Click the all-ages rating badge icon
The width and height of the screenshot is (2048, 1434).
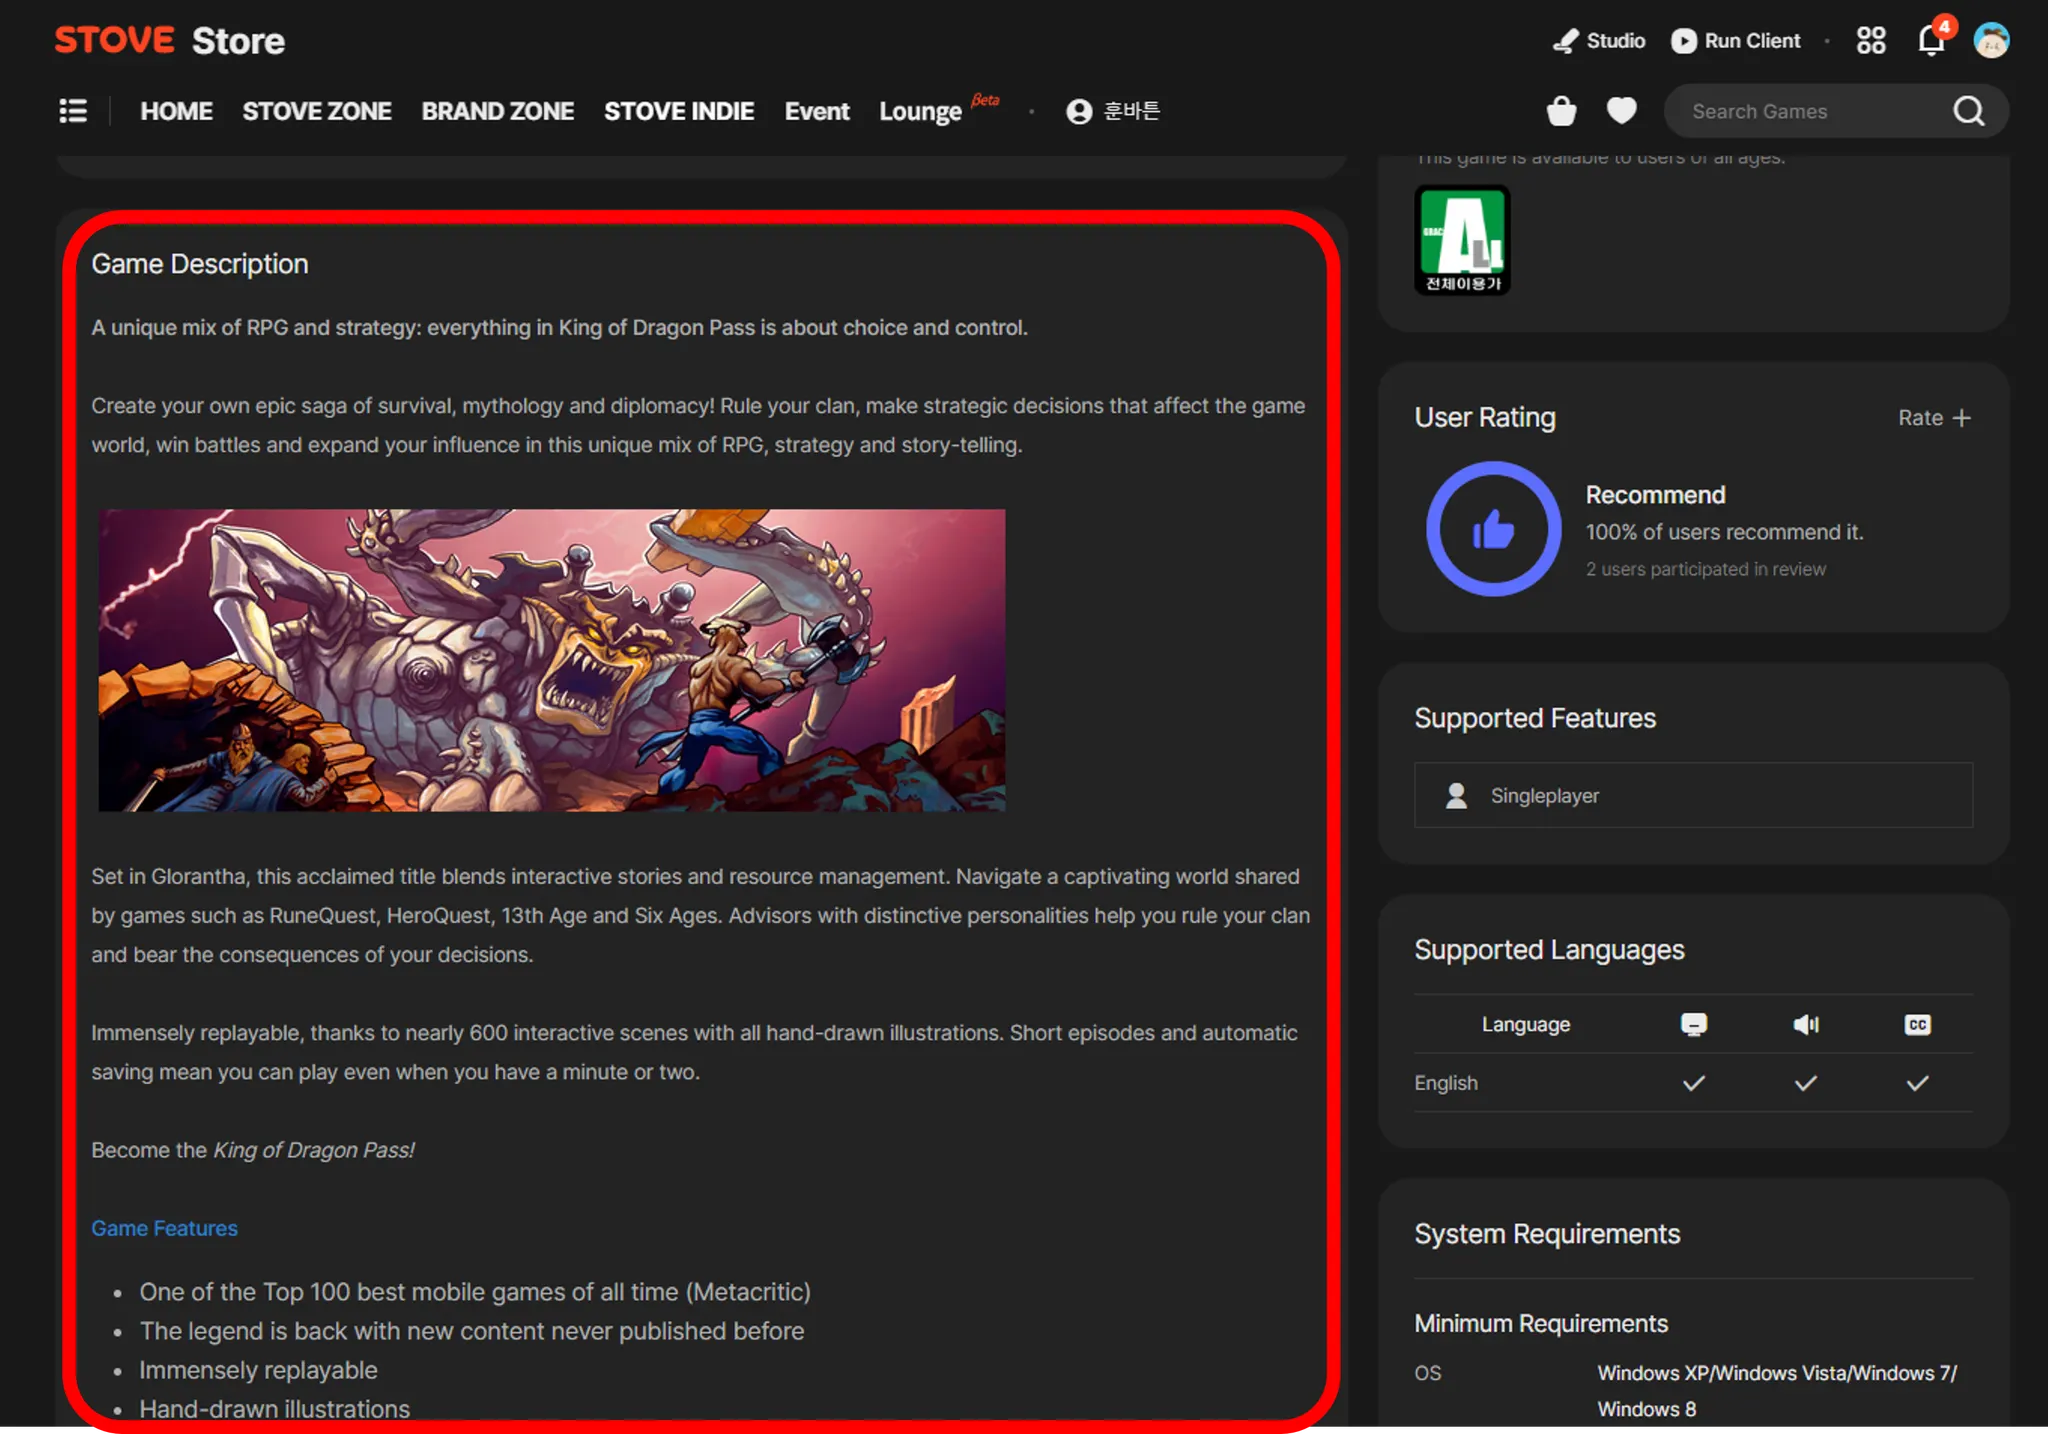tap(1462, 240)
